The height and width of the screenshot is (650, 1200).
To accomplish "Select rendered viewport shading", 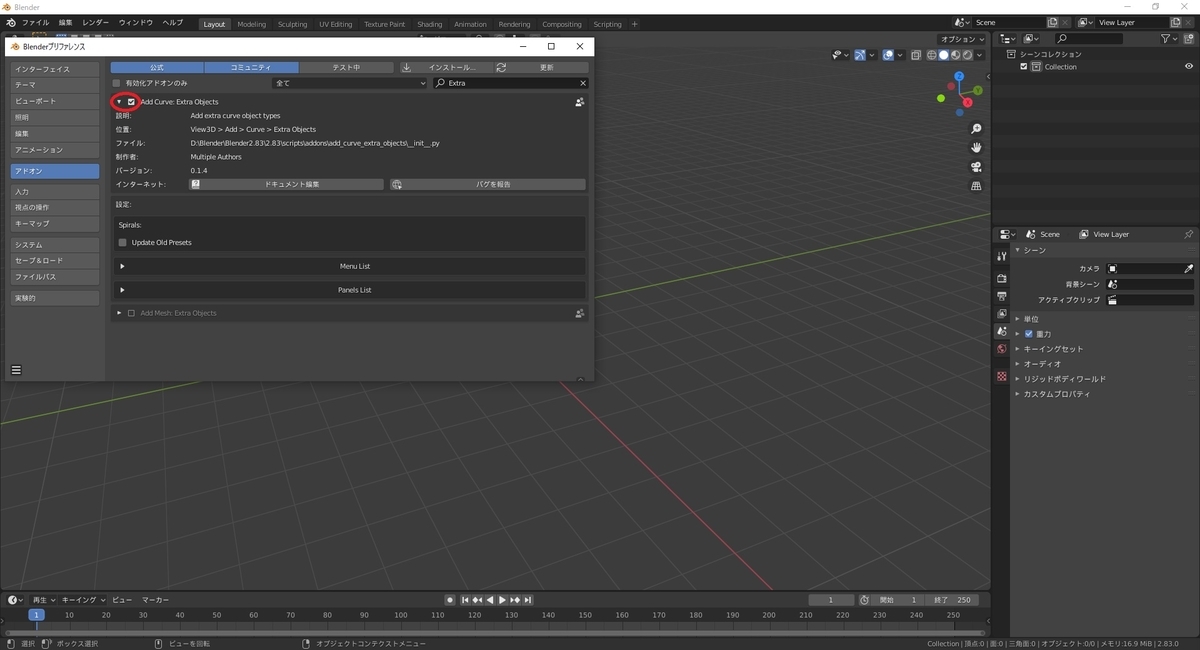I will click(x=968, y=55).
